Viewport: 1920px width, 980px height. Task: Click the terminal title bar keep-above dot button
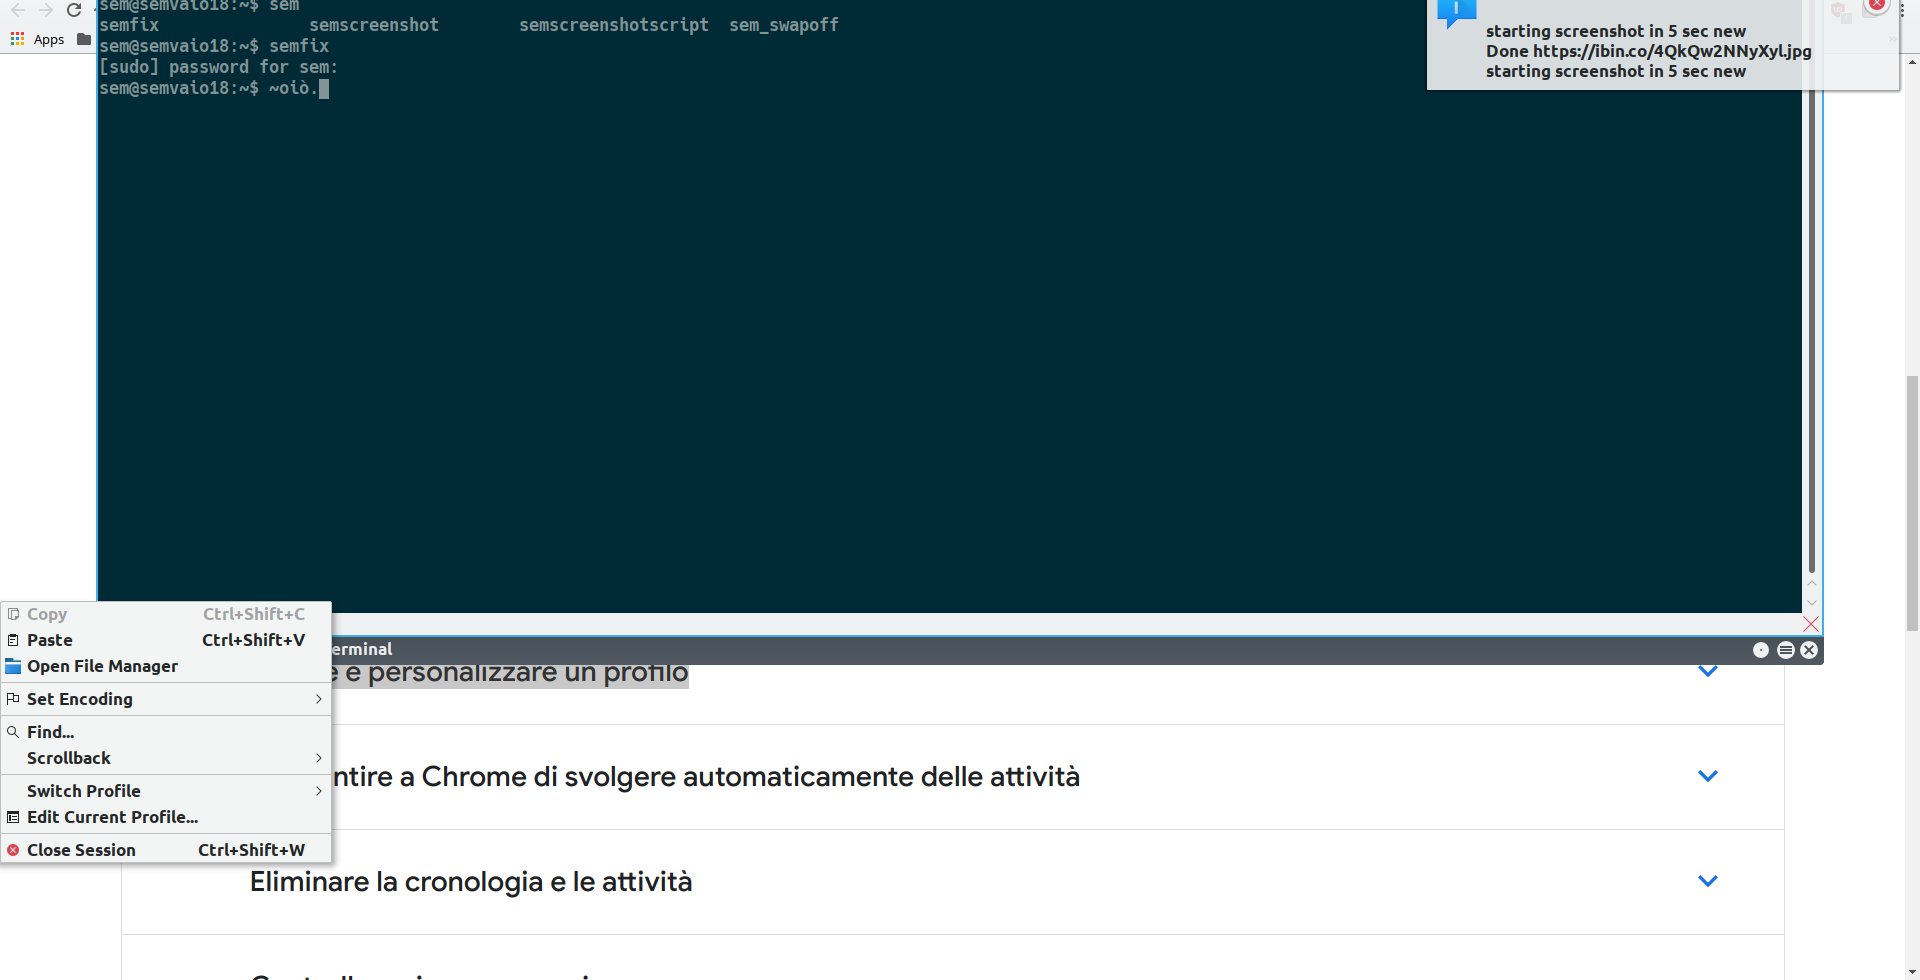click(1761, 650)
